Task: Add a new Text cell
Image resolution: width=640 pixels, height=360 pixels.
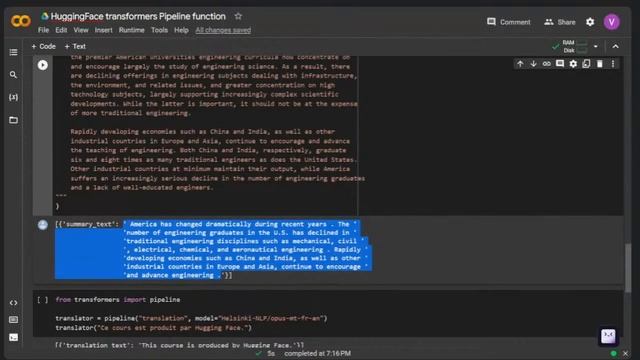Action: pyautogui.click(x=75, y=47)
